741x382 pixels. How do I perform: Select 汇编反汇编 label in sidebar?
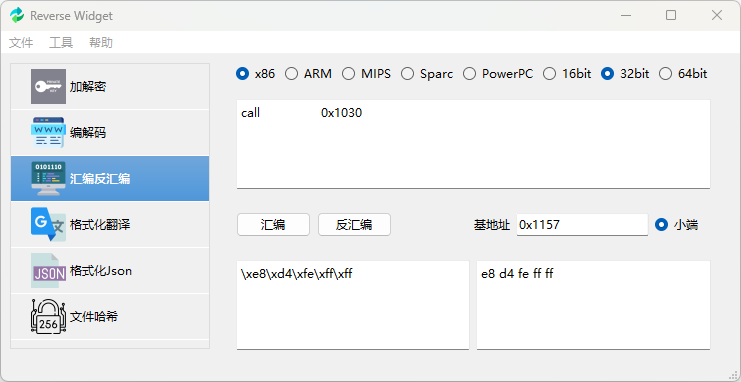100,179
